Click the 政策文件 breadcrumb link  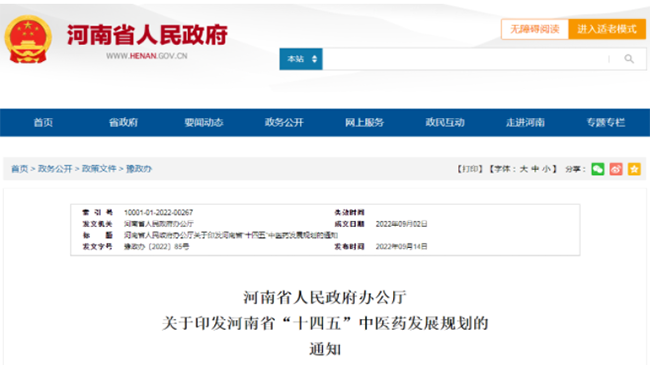pos(99,169)
